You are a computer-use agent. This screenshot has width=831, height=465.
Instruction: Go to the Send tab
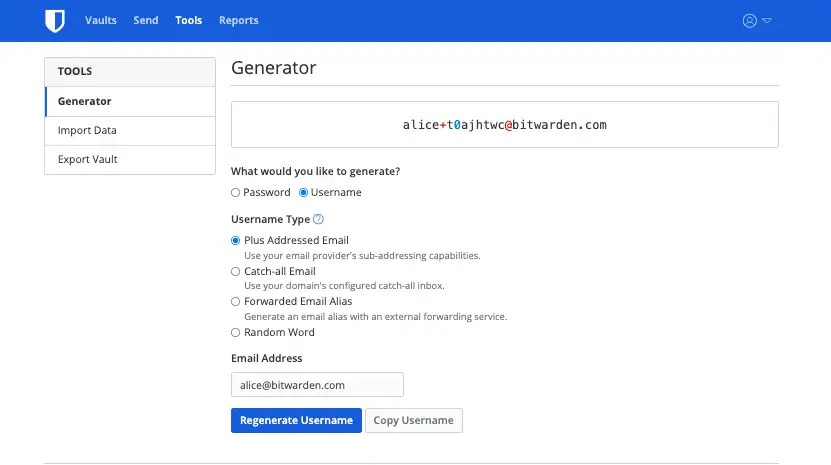[146, 20]
